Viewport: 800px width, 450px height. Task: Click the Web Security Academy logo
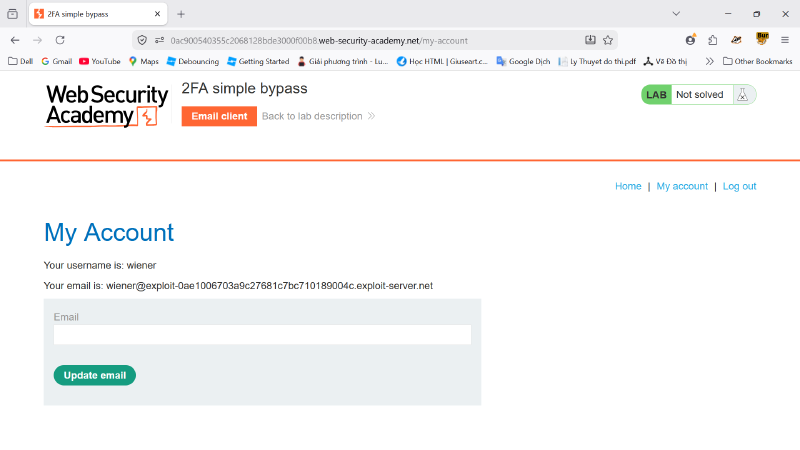coord(107,106)
